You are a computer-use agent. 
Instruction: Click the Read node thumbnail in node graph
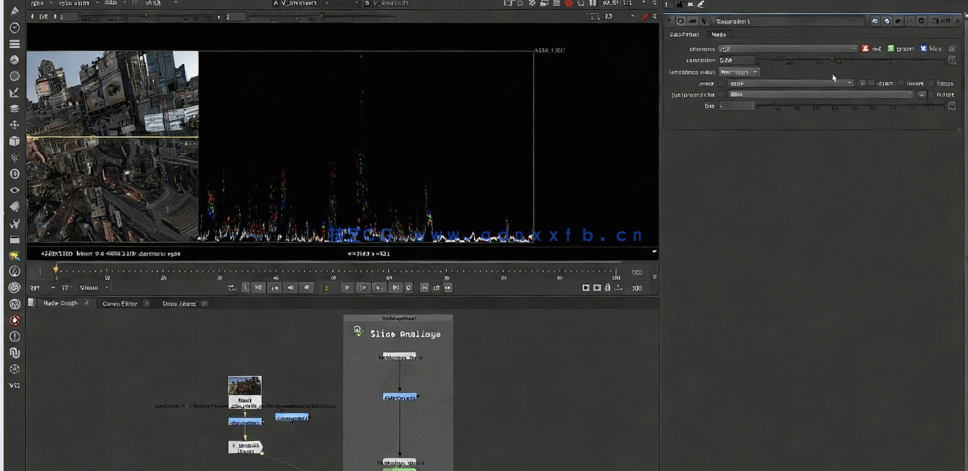click(245, 386)
